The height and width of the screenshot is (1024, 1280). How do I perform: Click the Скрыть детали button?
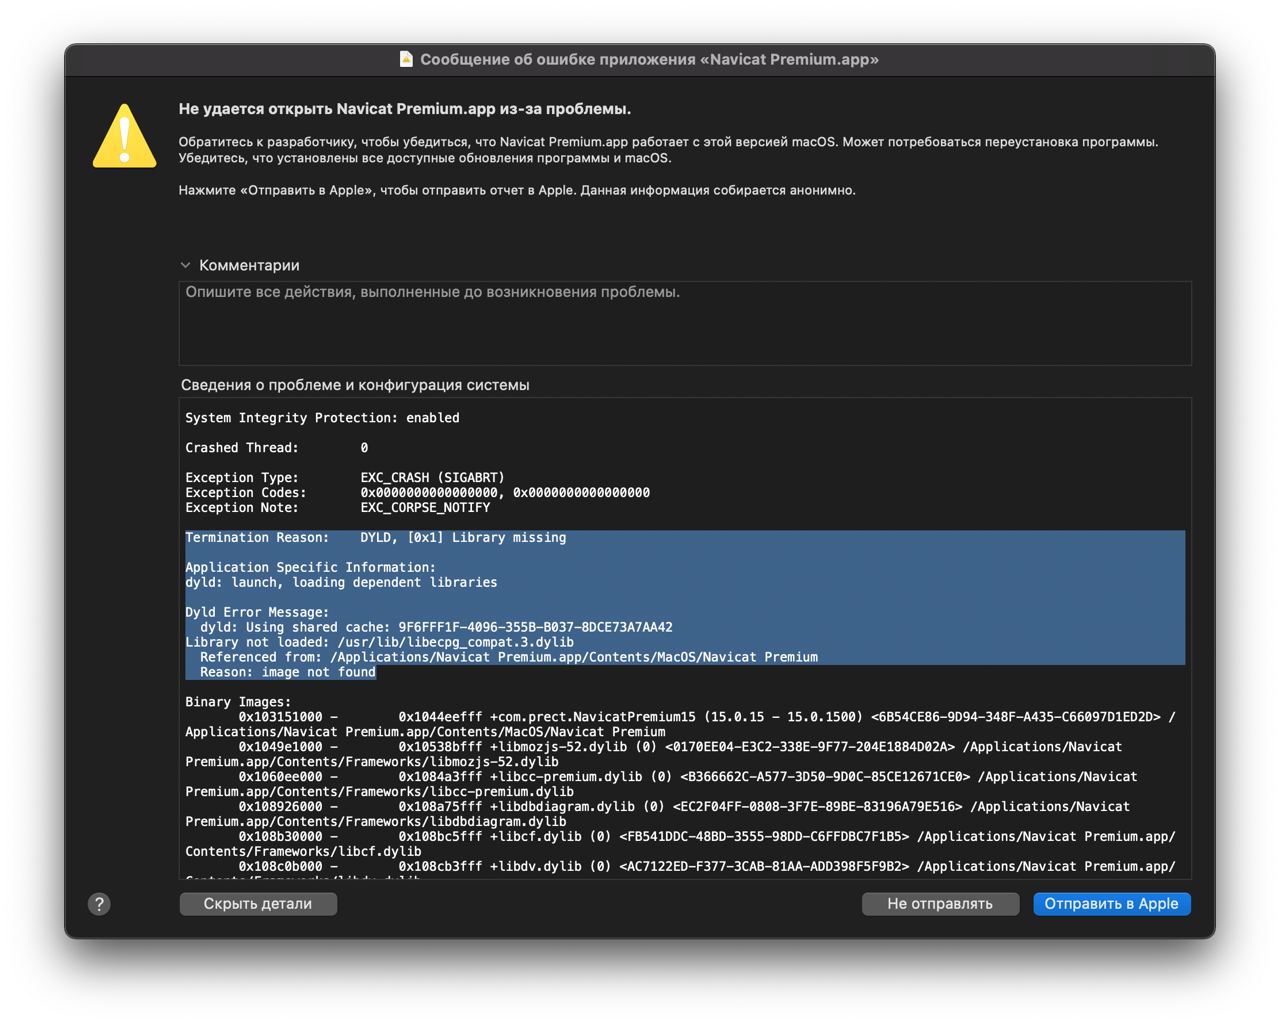(258, 904)
